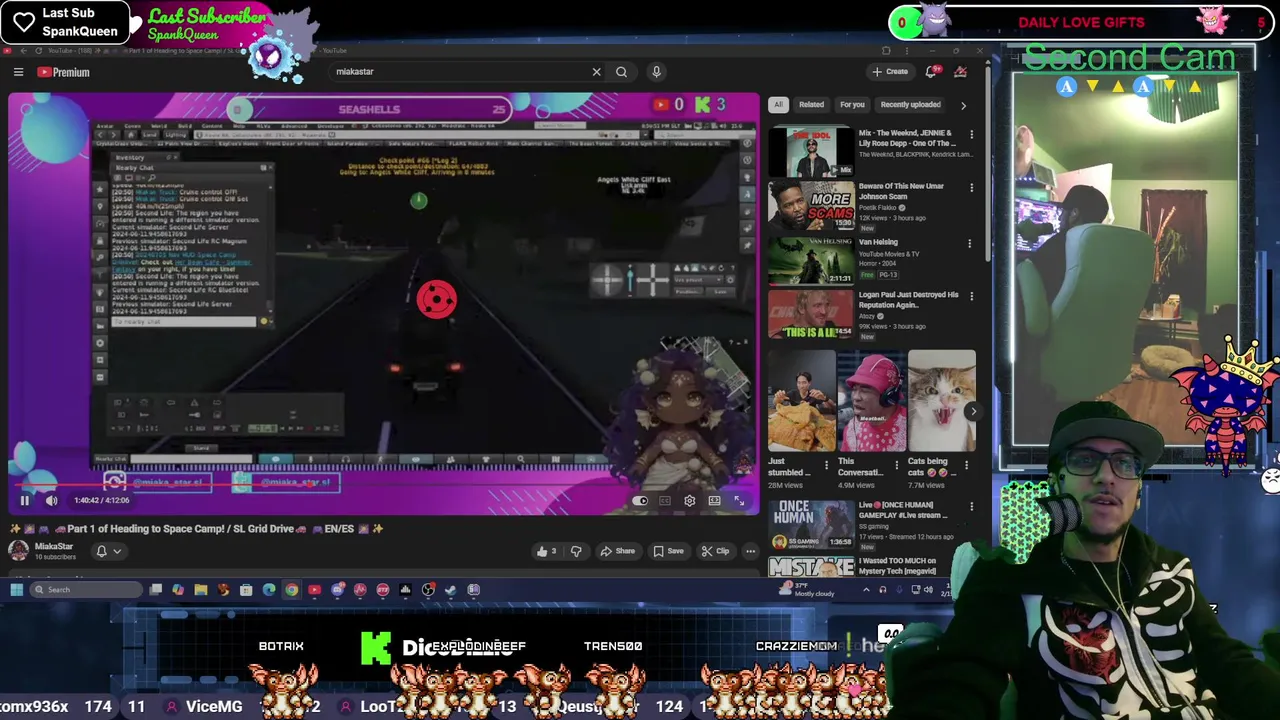This screenshot has width=1280, height=720.
Task: Enter fullscreen on the video player
Action: 739,500
